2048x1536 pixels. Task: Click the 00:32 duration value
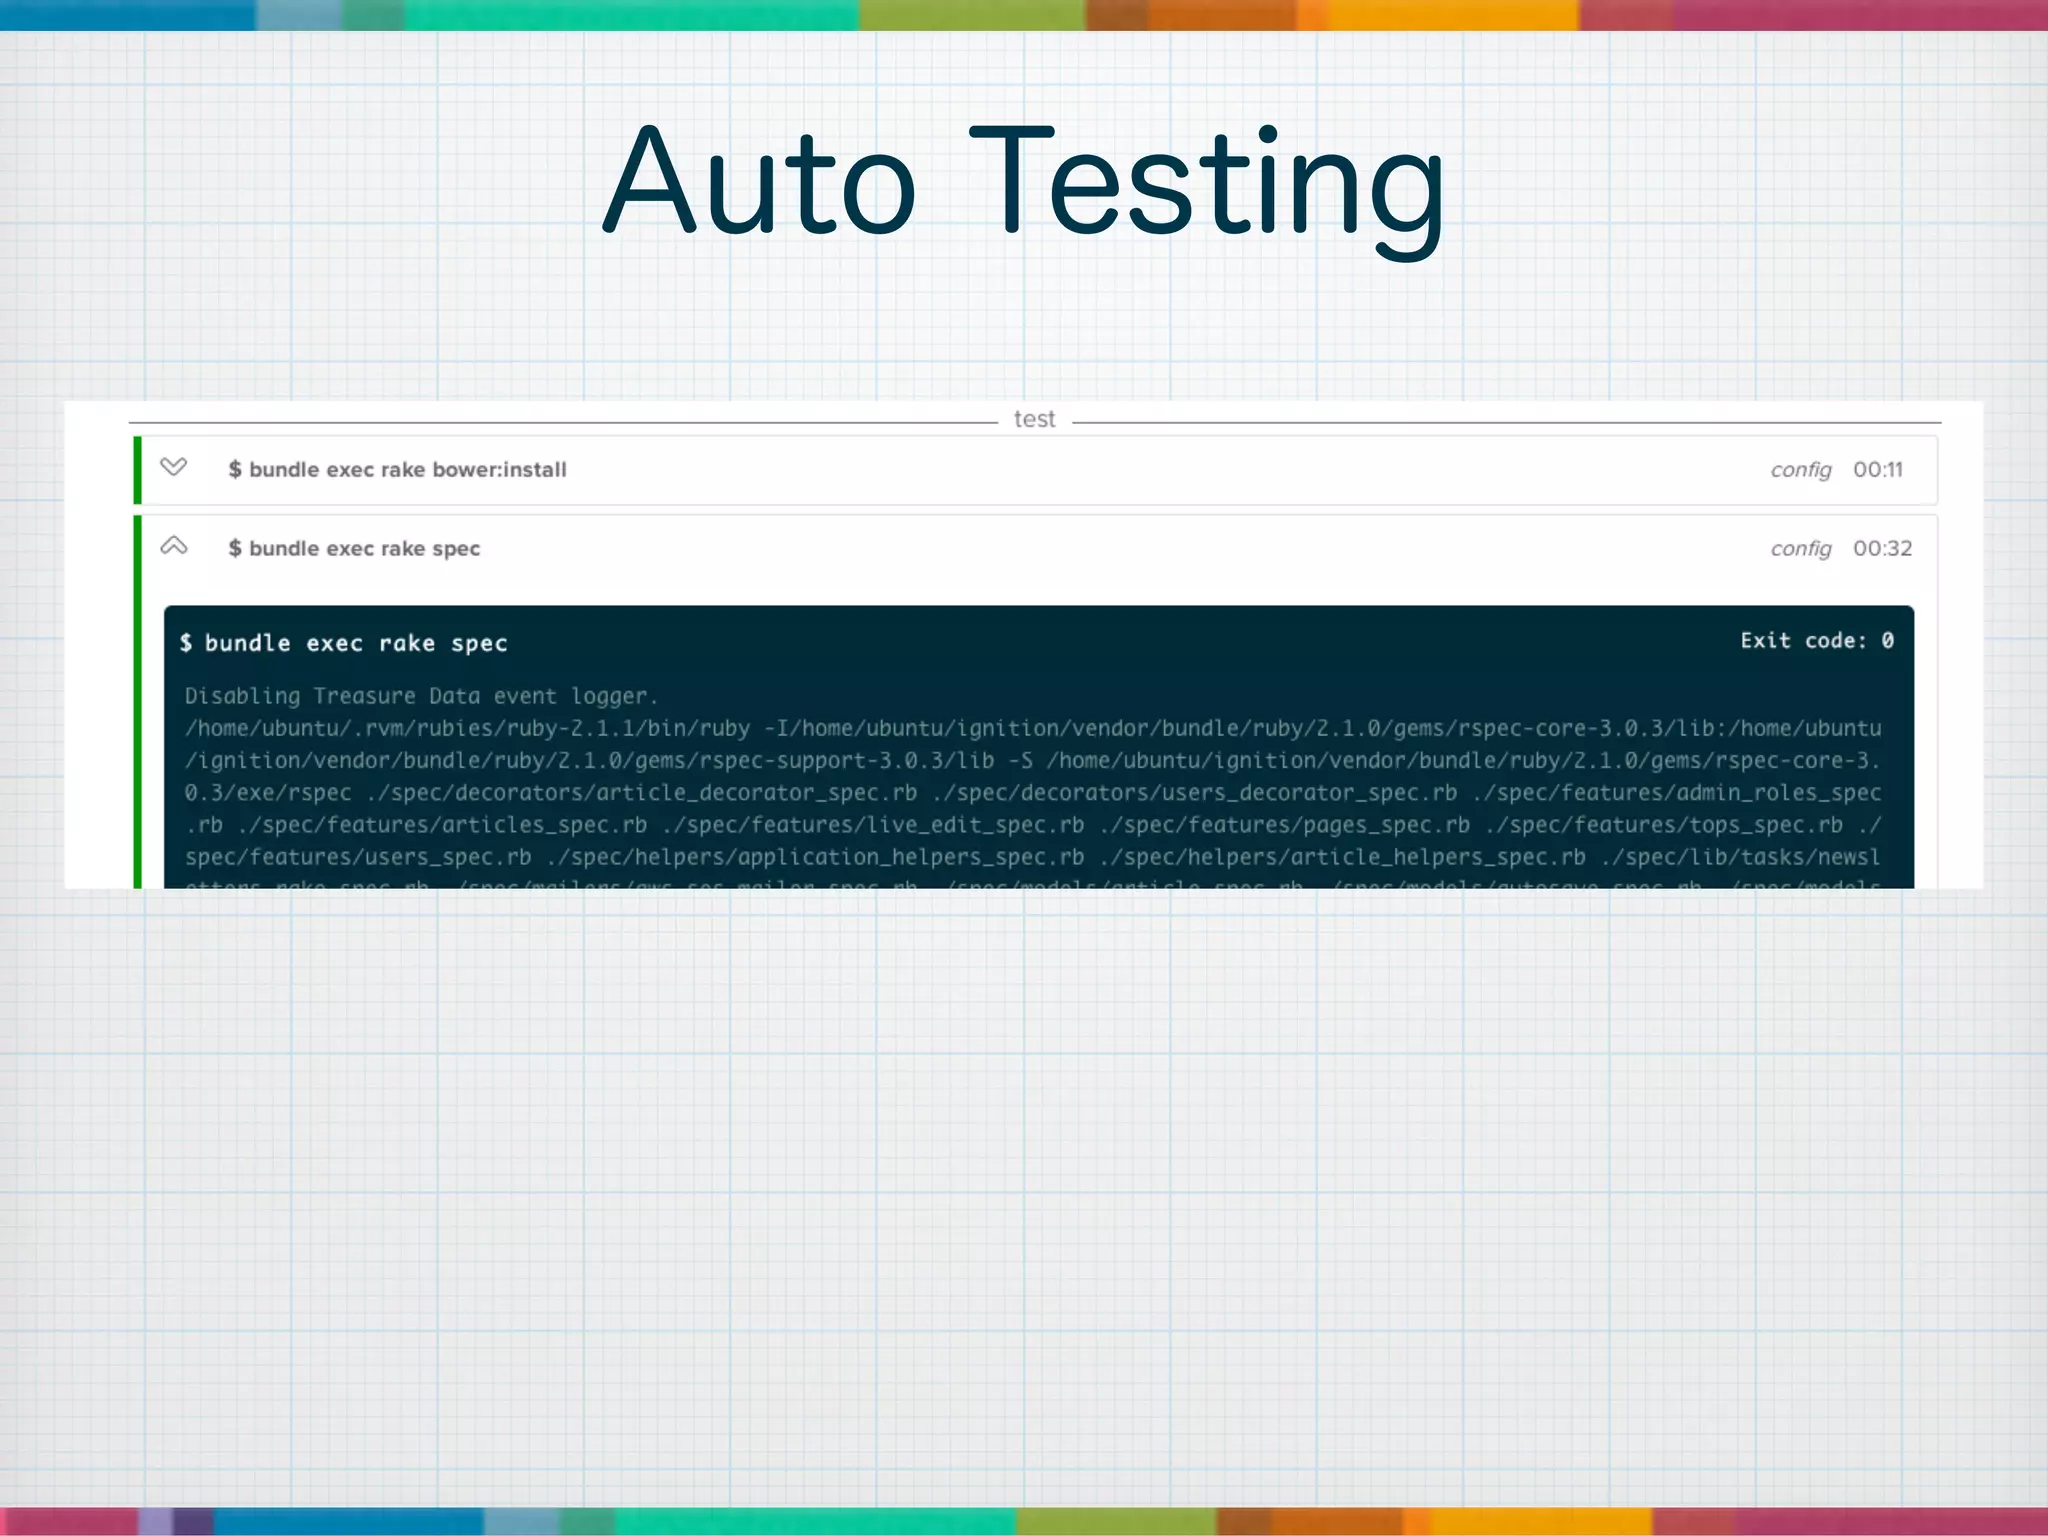1882,548
